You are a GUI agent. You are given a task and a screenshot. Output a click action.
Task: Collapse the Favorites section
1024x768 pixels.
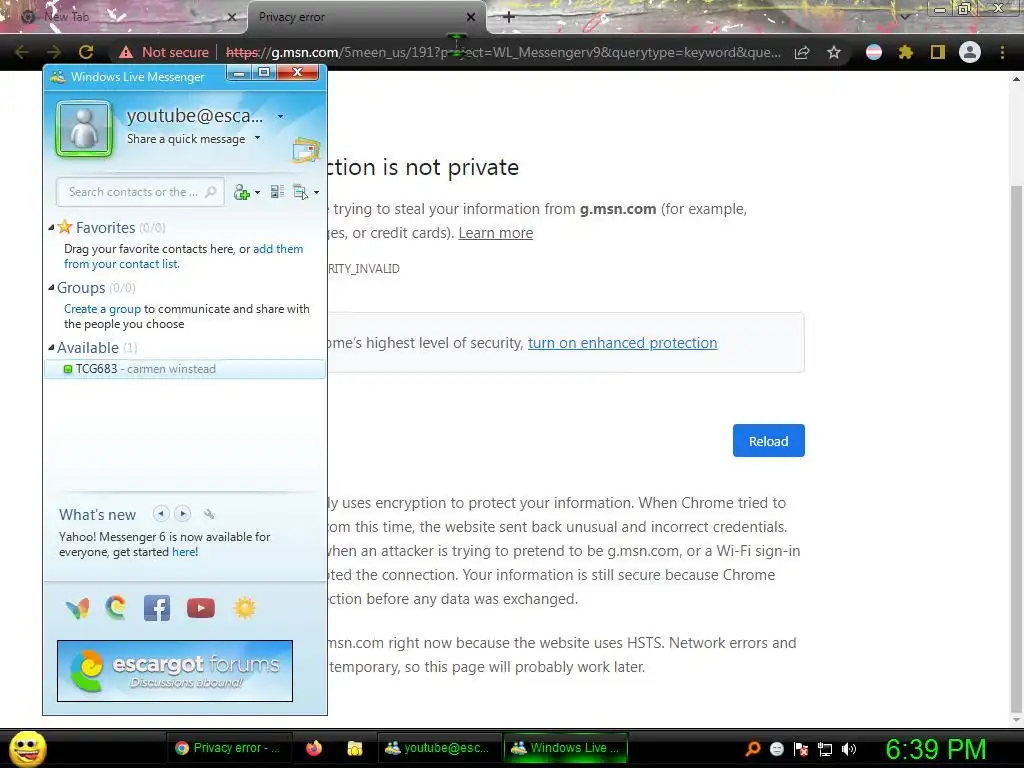tap(51, 227)
